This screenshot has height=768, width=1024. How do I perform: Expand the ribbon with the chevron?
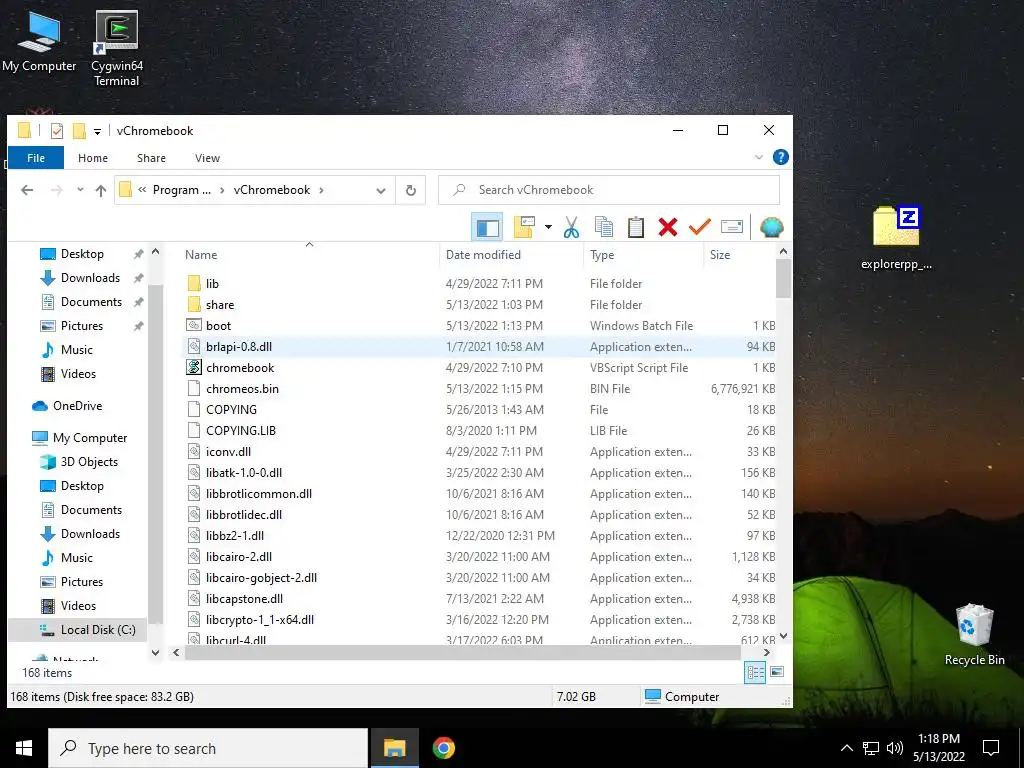pos(758,157)
